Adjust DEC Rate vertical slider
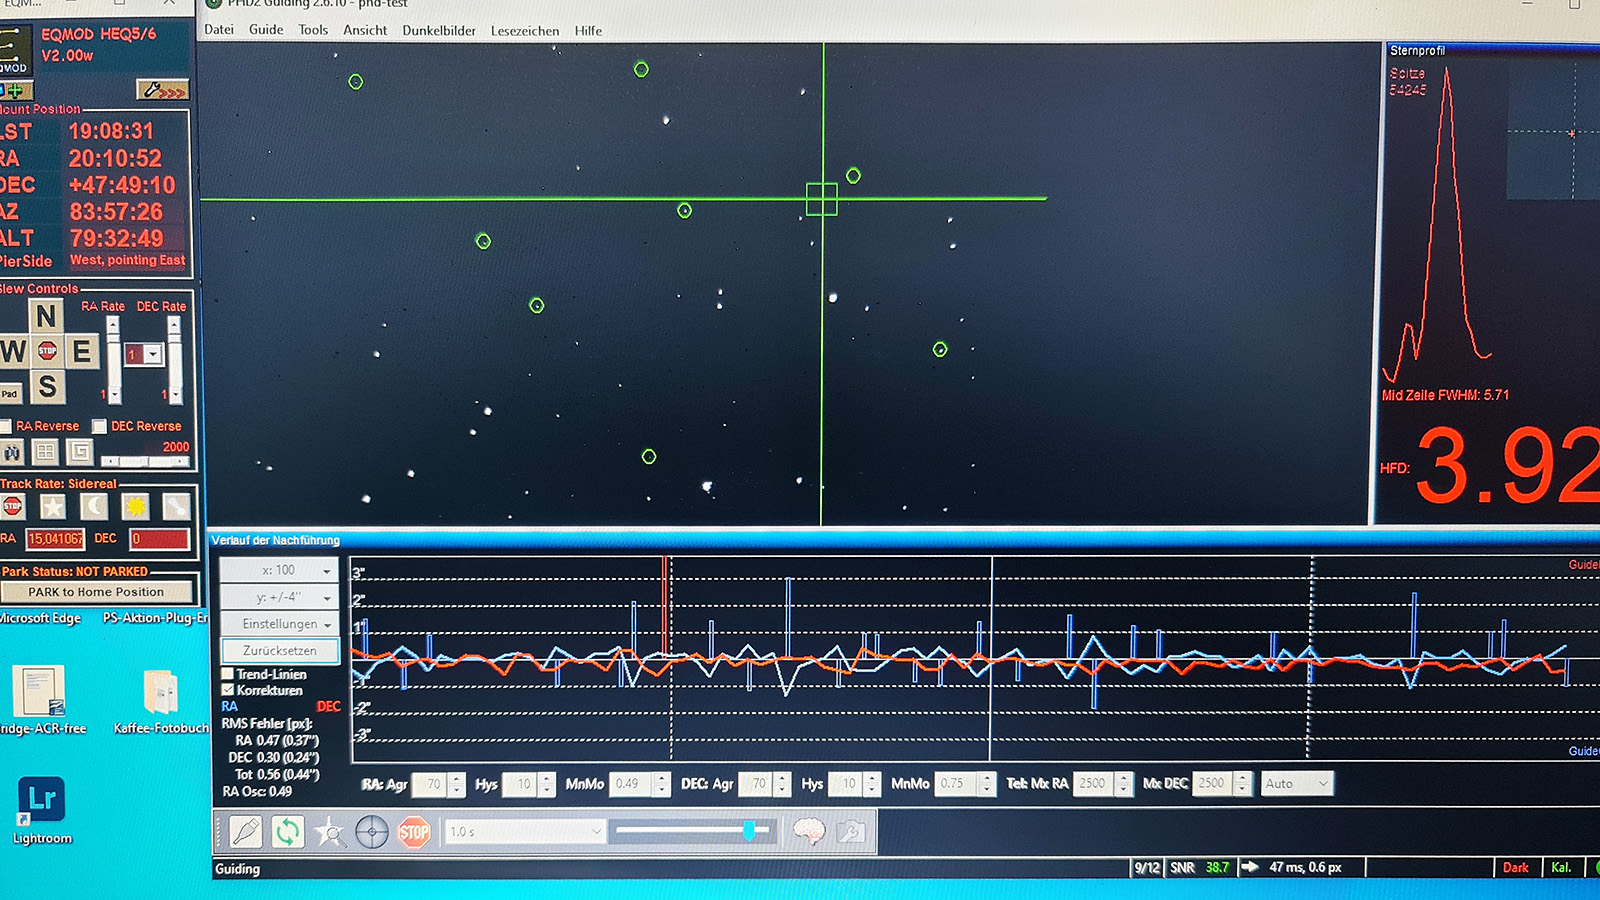 [x=174, y=360]
